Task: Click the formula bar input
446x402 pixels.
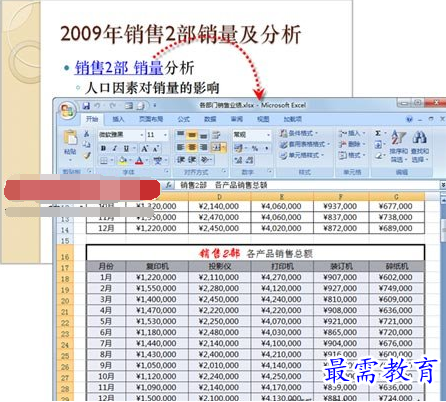Action: point(308,185)
